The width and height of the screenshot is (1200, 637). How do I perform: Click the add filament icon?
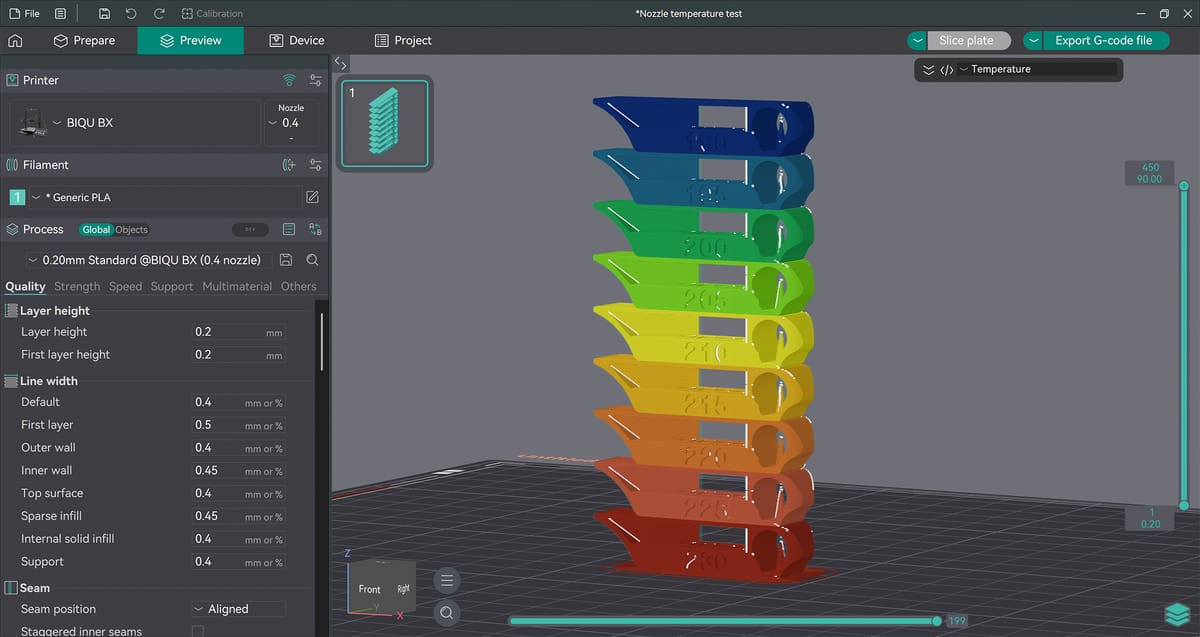pos(289,165)
